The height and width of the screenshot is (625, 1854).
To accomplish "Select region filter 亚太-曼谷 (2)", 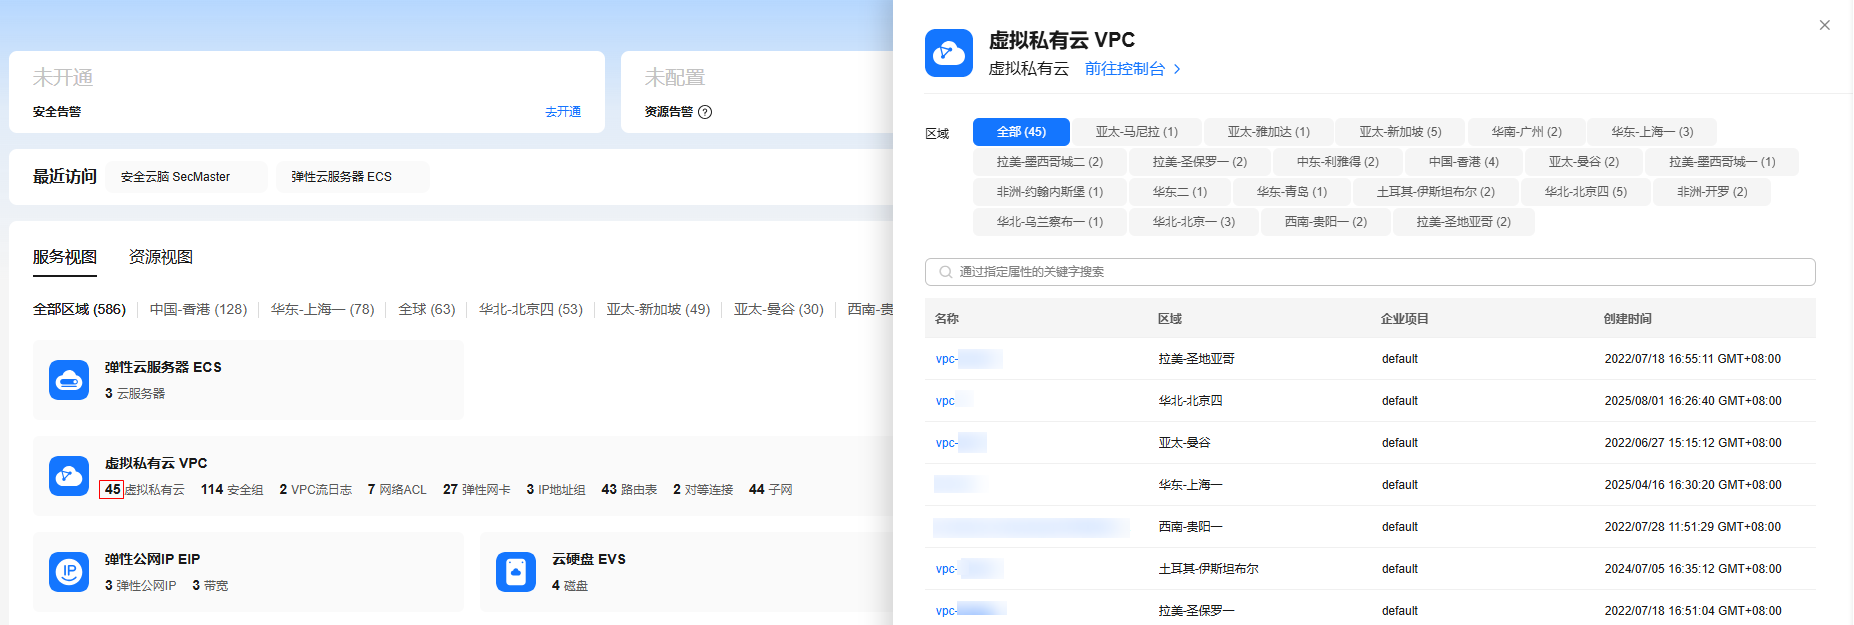I will coord(1584,162).
